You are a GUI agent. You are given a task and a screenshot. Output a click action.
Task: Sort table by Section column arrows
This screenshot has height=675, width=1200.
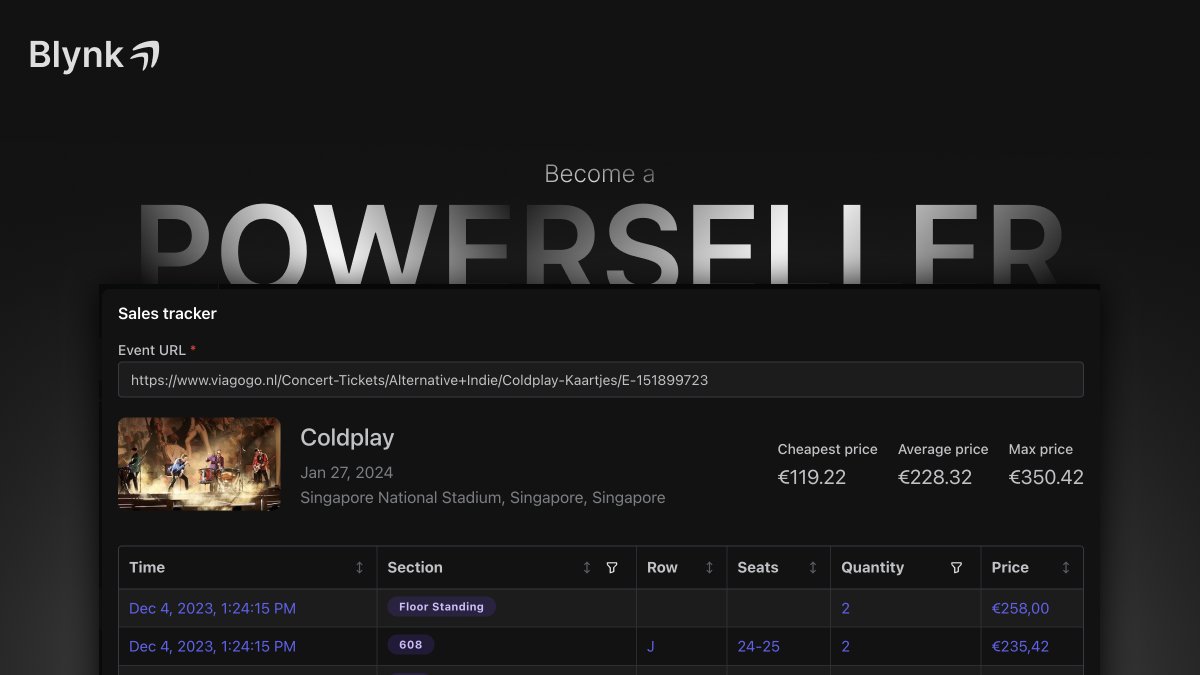pos(587,567)
